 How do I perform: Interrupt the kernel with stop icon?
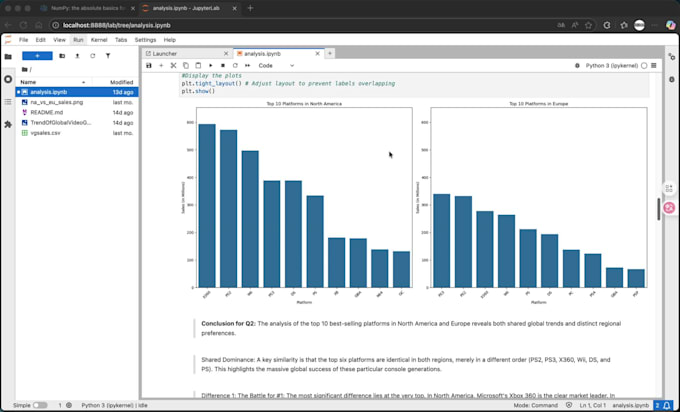(x=223, y=65)
